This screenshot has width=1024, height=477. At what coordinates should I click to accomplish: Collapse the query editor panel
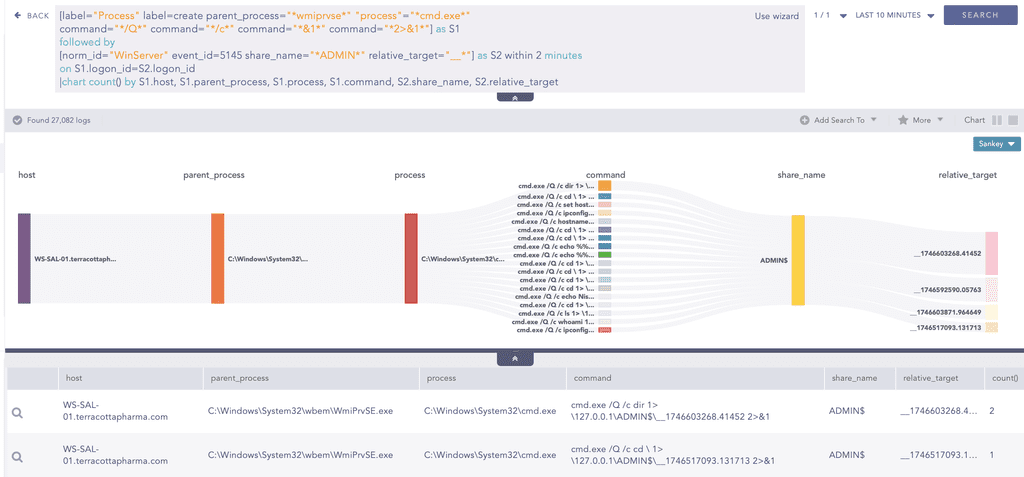[515, 98]
